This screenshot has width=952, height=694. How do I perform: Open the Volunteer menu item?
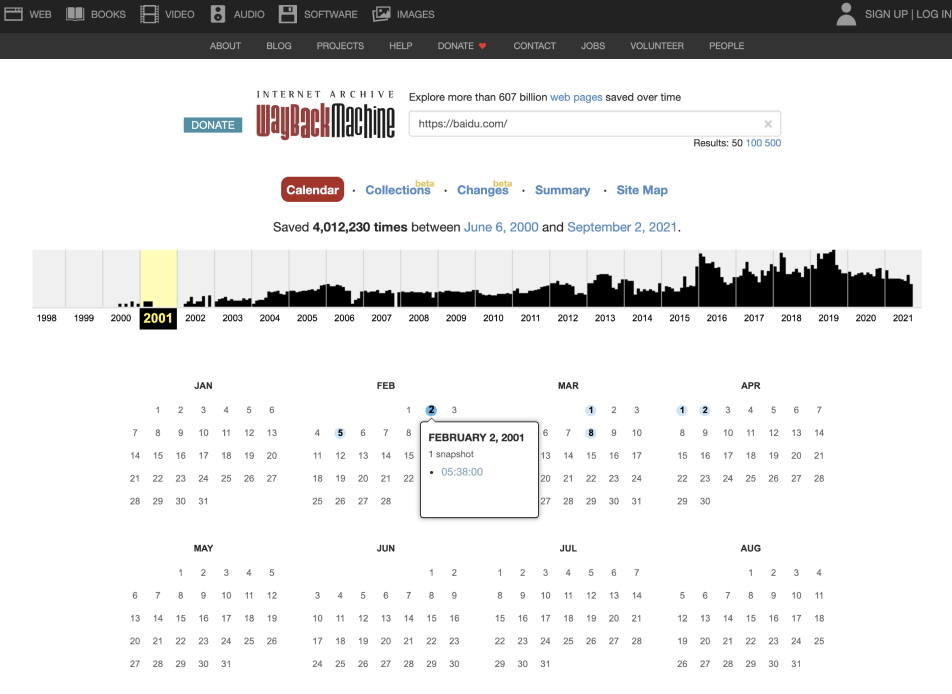pyautogui.click(x=657, y=46)
